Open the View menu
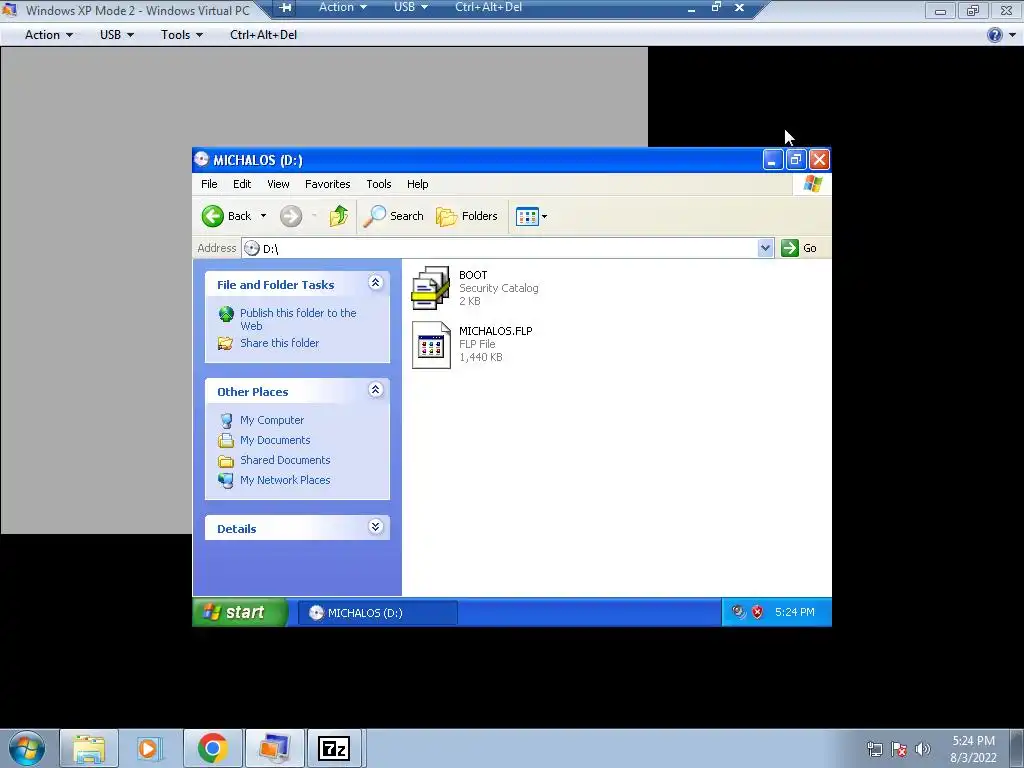This screenshot has width=1024, height=768. click(278, 184)
